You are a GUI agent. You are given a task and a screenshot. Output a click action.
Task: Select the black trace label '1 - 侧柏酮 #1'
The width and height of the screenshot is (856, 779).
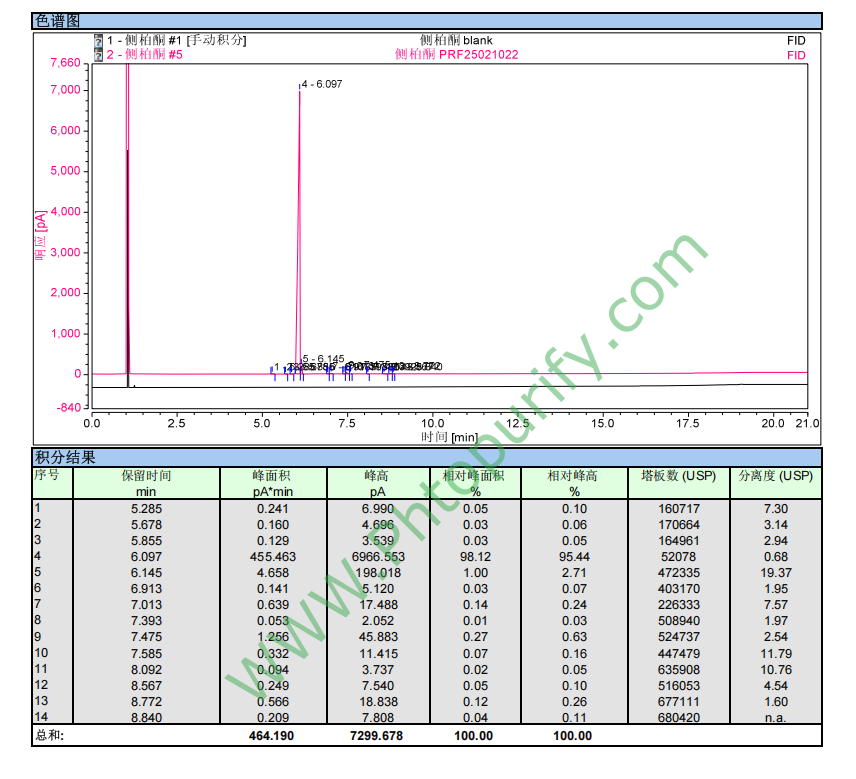point(145,40)
